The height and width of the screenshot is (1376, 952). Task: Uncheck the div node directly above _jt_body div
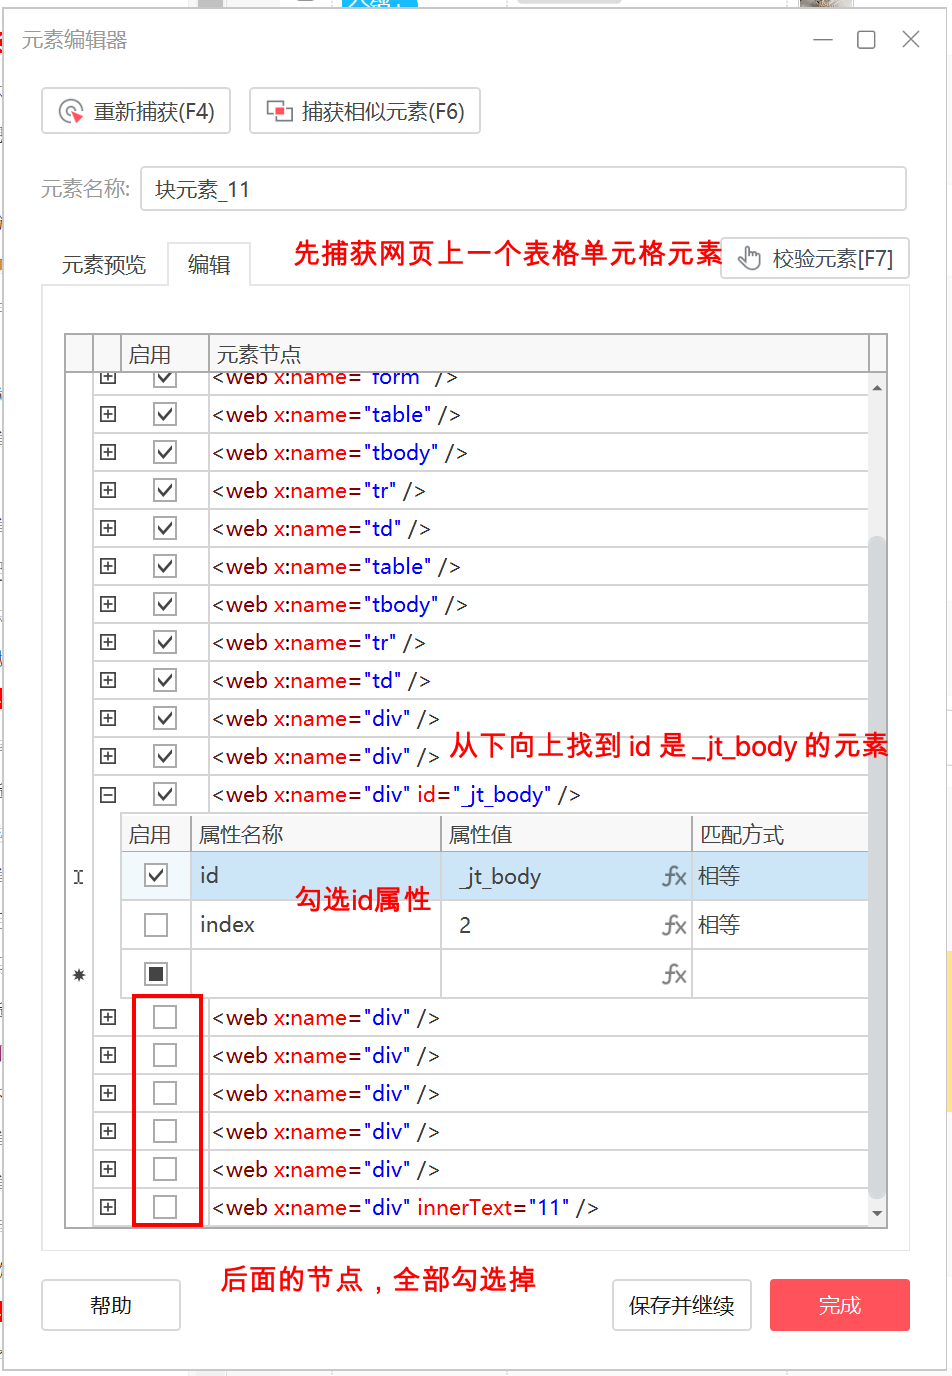pyautogui.click(x=165, y=756)
